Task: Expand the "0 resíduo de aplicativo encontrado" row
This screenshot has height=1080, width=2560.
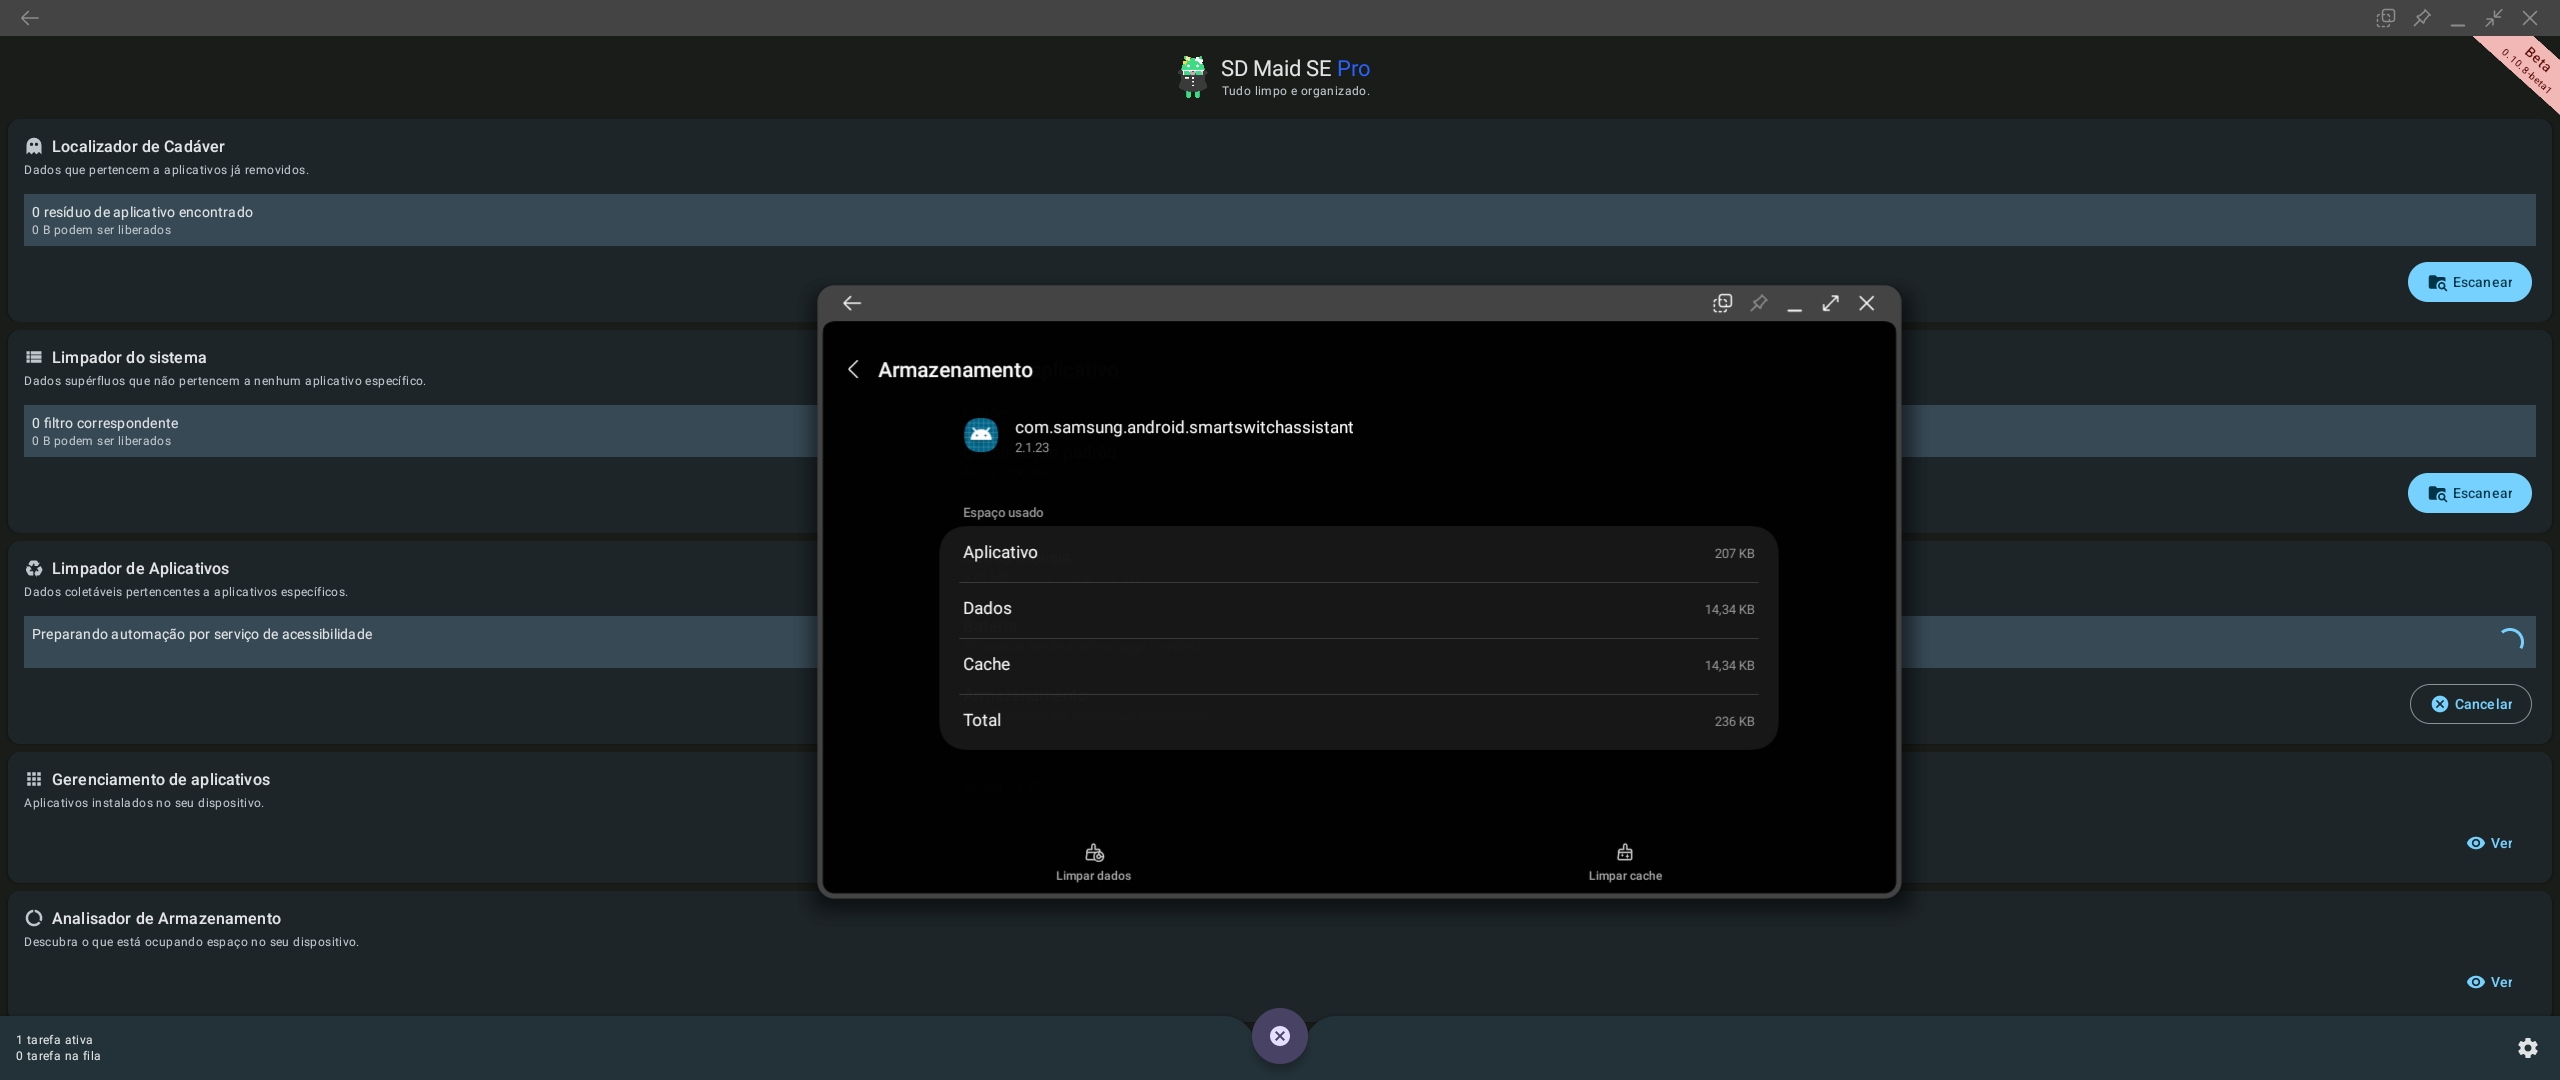Action: click(1280, 220)
